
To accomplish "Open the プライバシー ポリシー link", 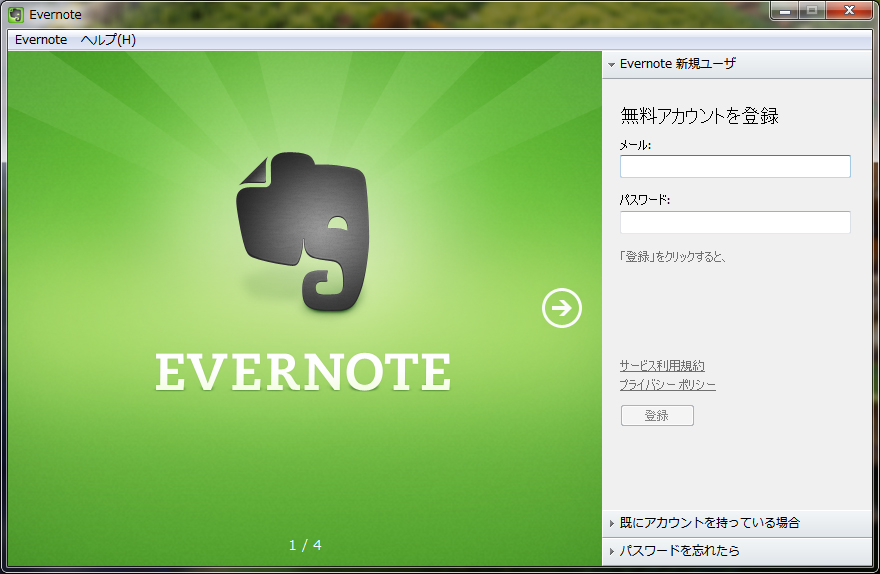I will 667,385.
